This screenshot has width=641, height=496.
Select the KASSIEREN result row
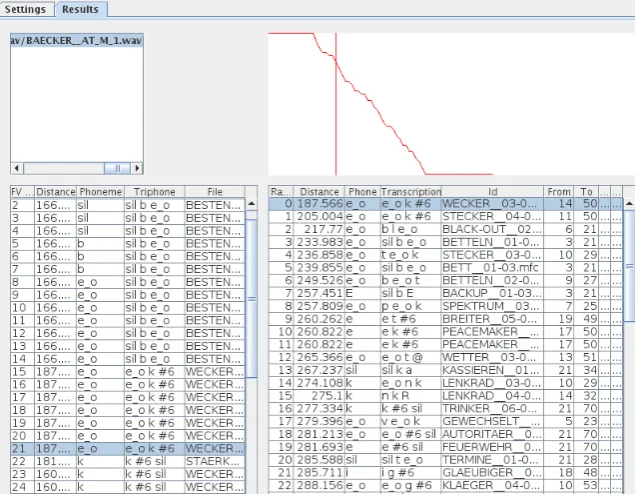(446, 370)
